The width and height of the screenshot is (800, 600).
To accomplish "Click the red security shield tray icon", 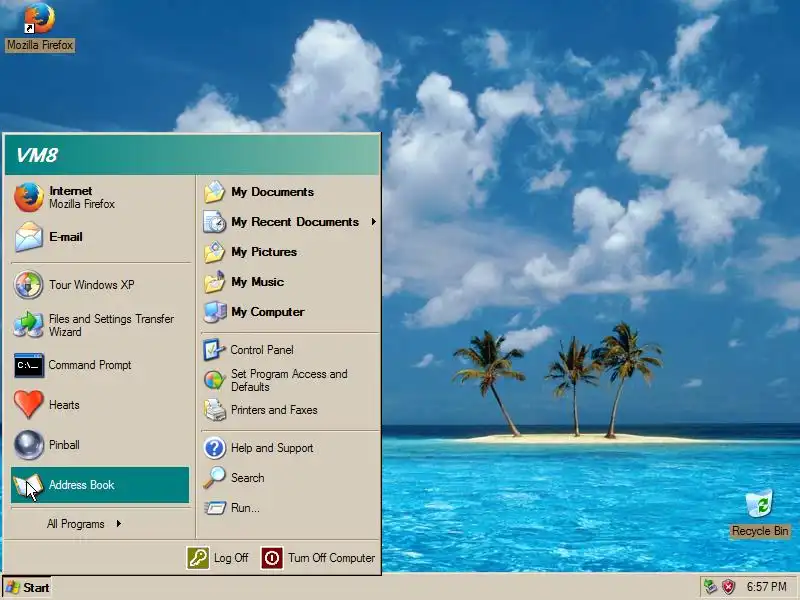I will [x=729, y=587].
